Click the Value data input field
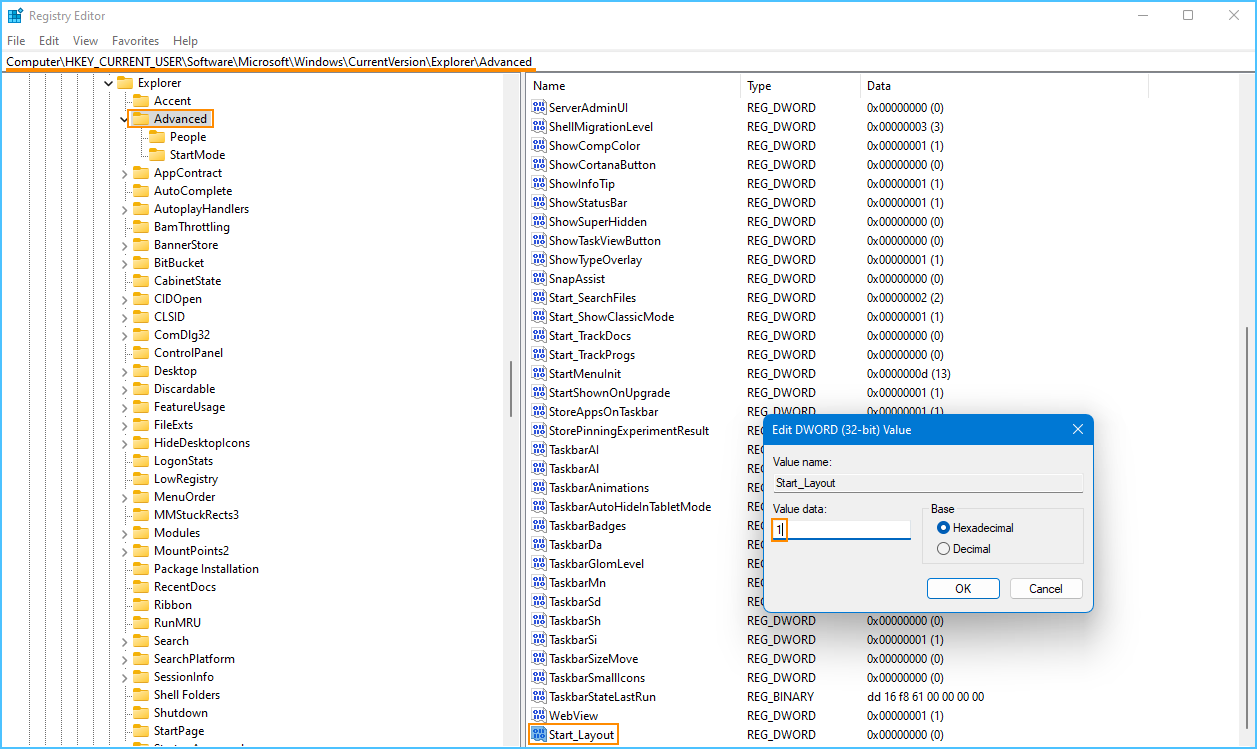Image resolution: width=1257 pixels, height=749 pixels. coord(842,529)
